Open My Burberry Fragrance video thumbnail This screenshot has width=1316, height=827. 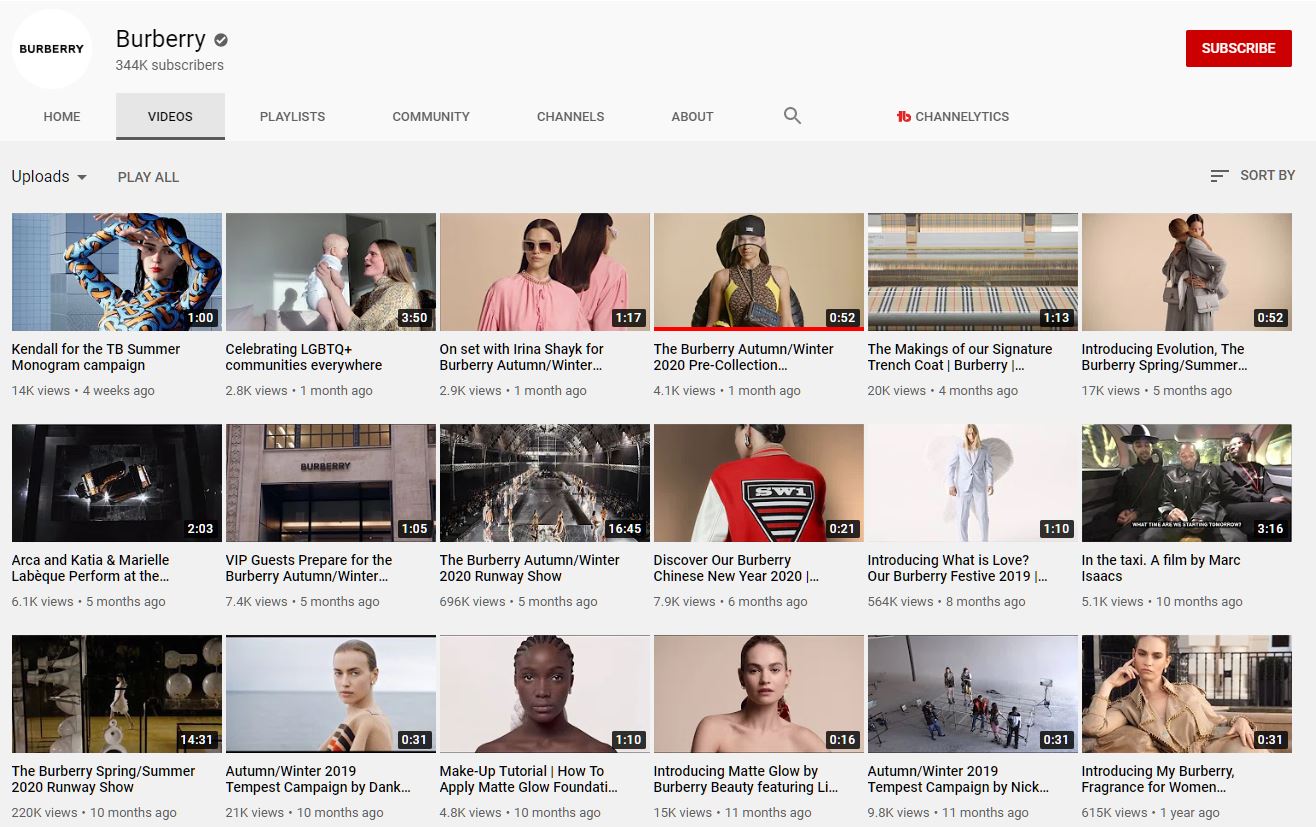(x=1187, y=694)
